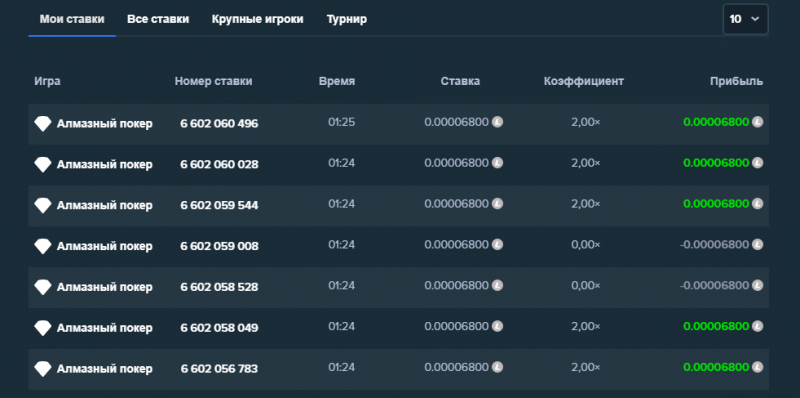800x398 pixels.
Task: Click profit coin icon in 6 602 060 496 row
Action: [x=758, y=122]
